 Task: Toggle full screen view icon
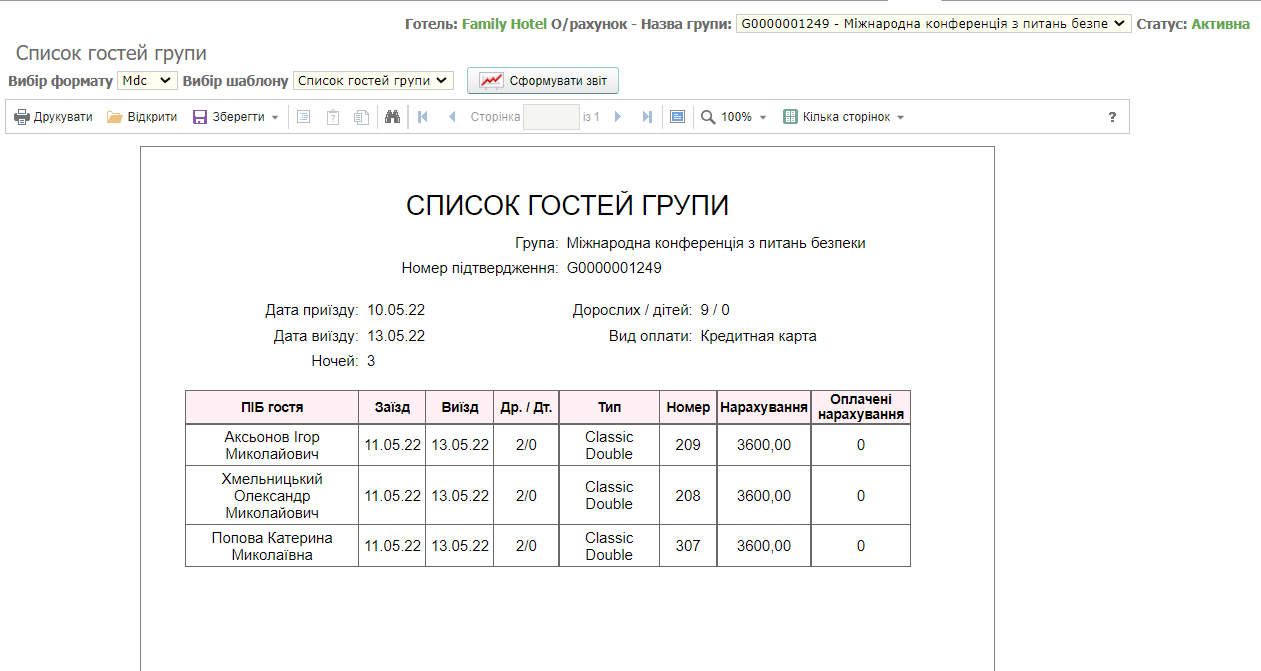tap(677, 117)
